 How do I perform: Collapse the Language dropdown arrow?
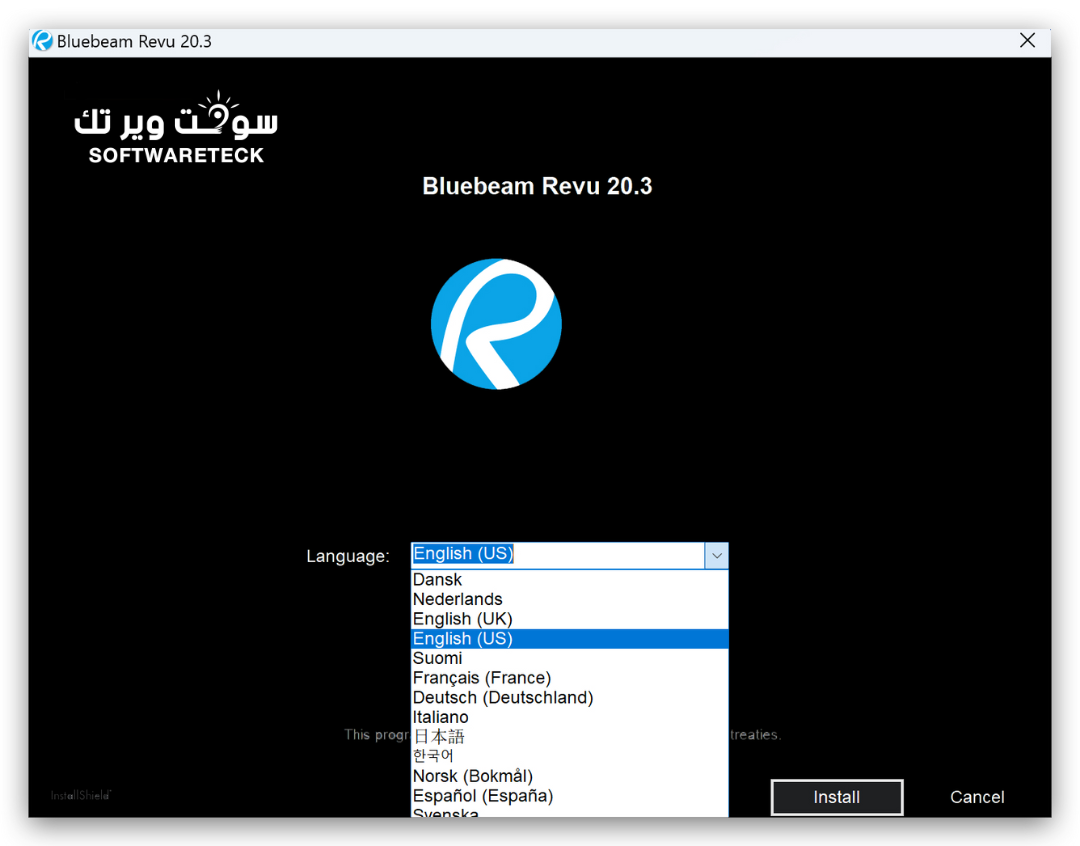716,556
